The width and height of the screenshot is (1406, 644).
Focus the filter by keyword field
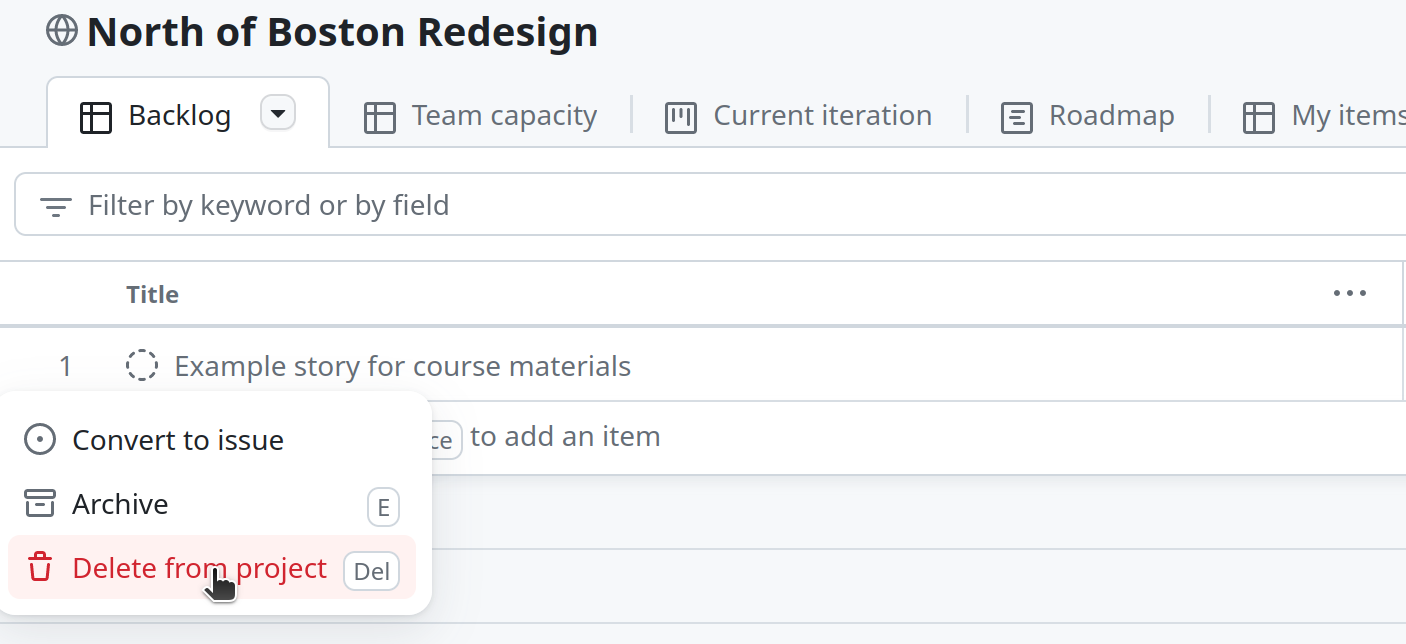700,206
